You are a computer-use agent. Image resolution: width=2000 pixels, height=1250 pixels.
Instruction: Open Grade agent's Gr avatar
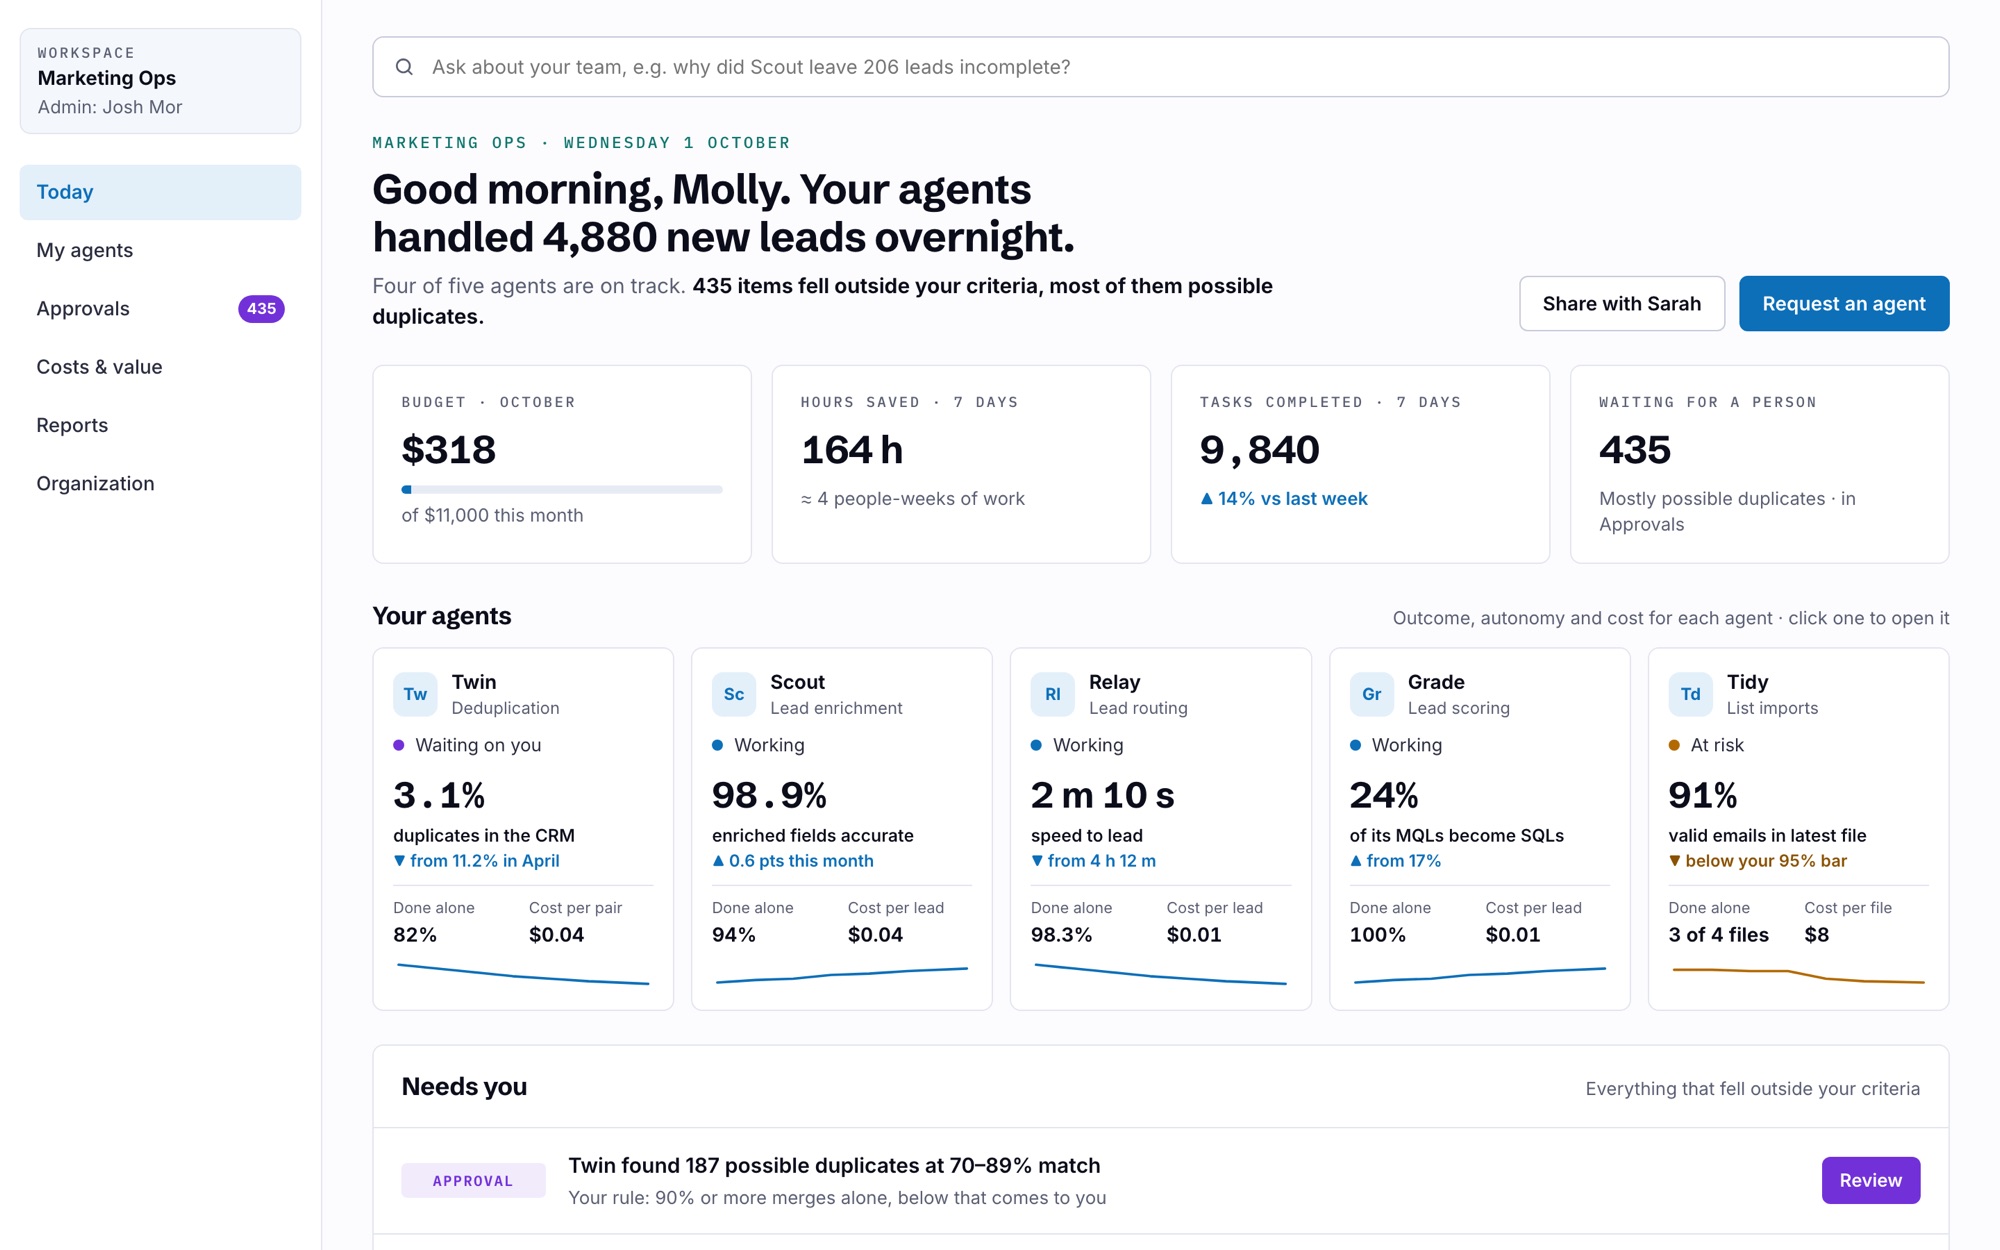[x=1372, y=694]
